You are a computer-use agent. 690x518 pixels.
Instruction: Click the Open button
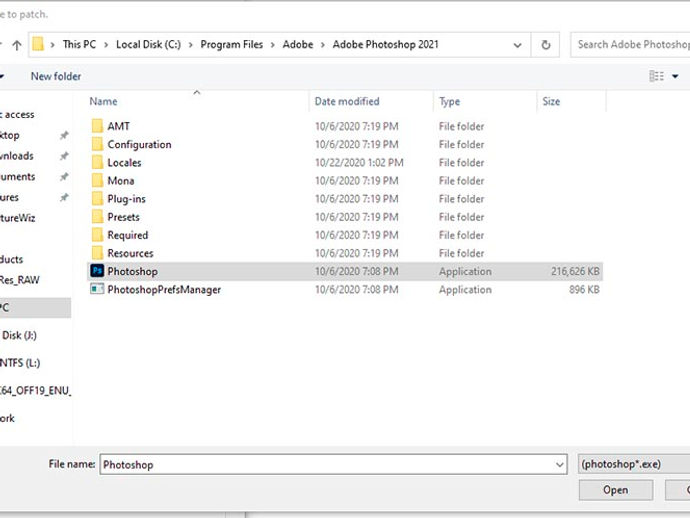pyautogui.click(x=616, y=490)
